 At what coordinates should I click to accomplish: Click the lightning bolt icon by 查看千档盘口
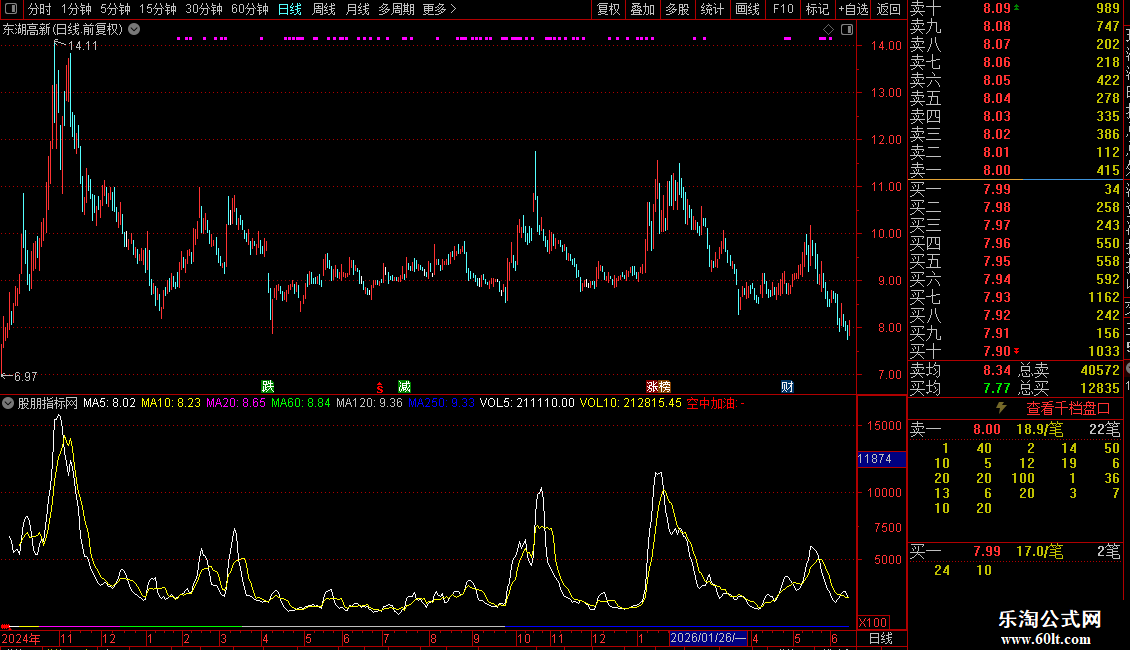coord(1002,408)
